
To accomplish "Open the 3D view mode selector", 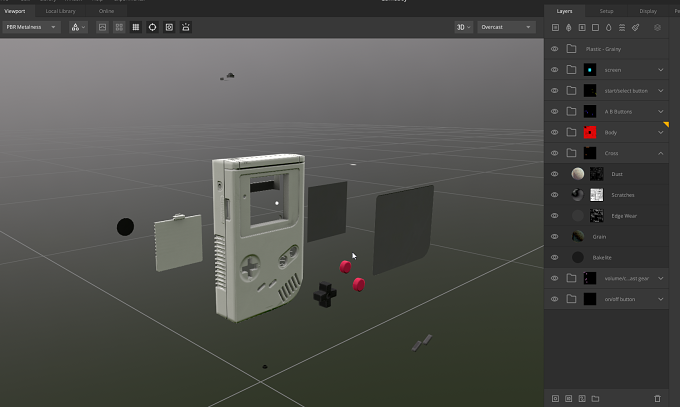I will (x=463, y=27).
